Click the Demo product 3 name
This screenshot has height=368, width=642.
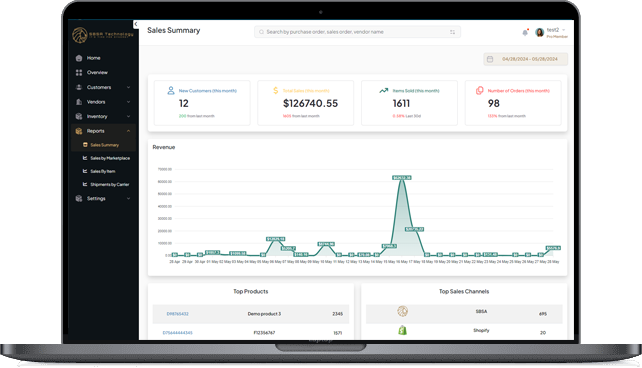point(264,314)
